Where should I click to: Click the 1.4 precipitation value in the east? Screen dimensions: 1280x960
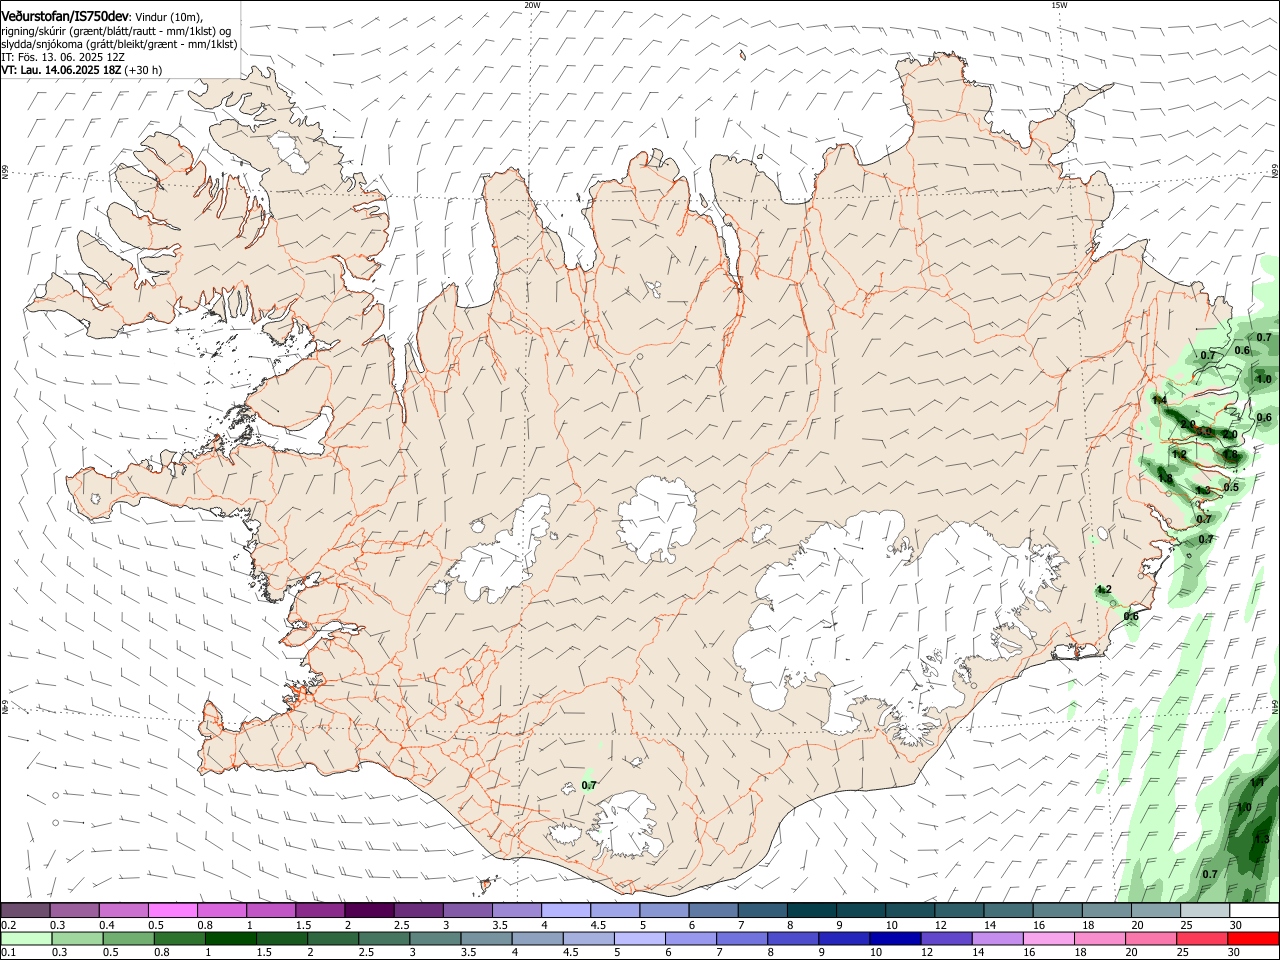[1159, 400]
